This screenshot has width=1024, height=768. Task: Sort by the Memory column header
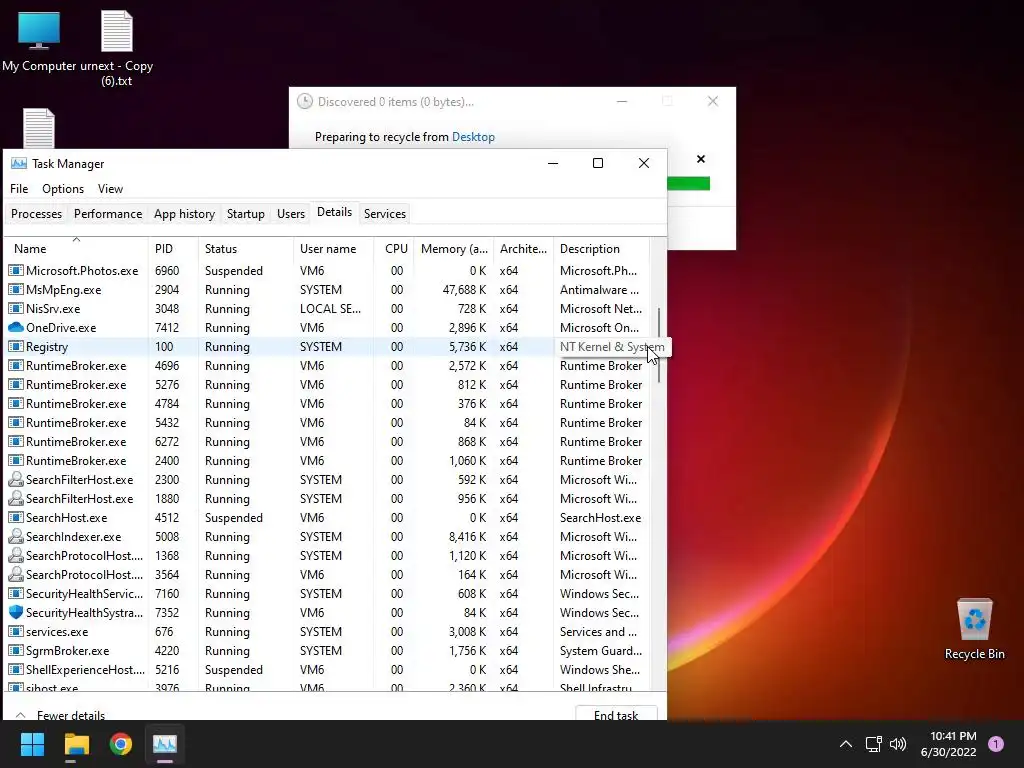click(453, 249)
